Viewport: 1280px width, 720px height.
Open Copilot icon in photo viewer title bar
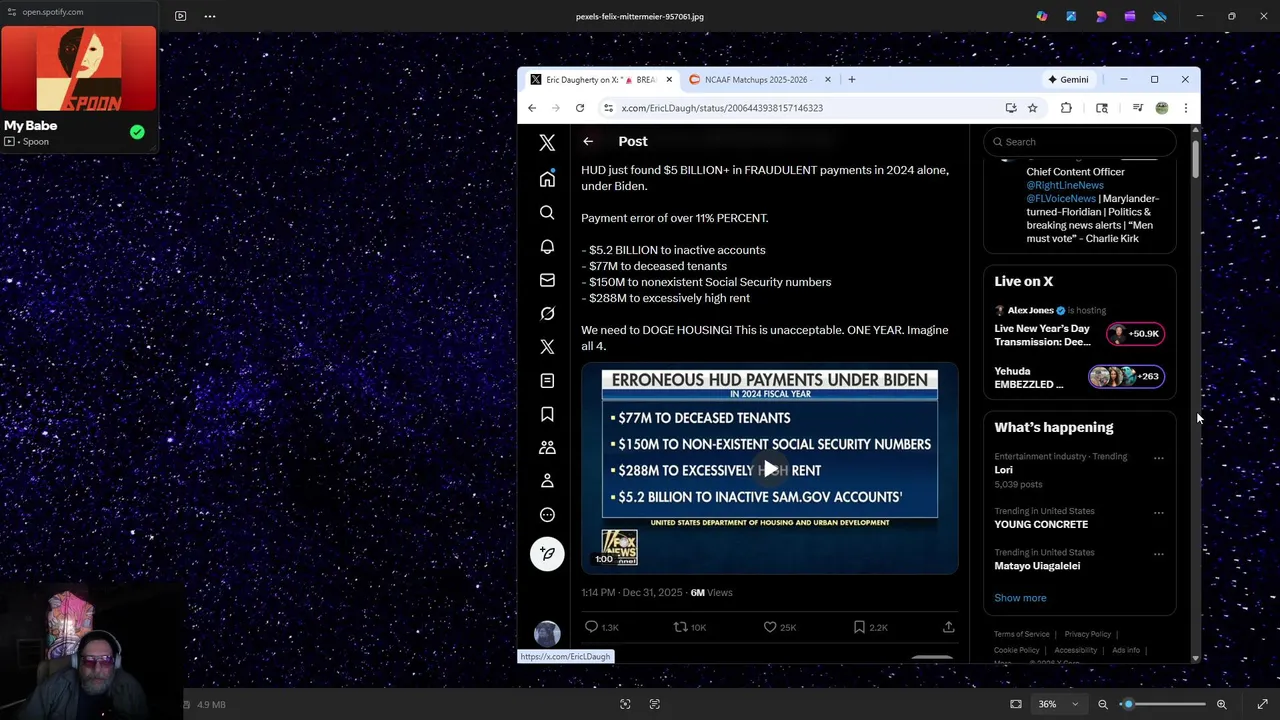(1042, 16)
